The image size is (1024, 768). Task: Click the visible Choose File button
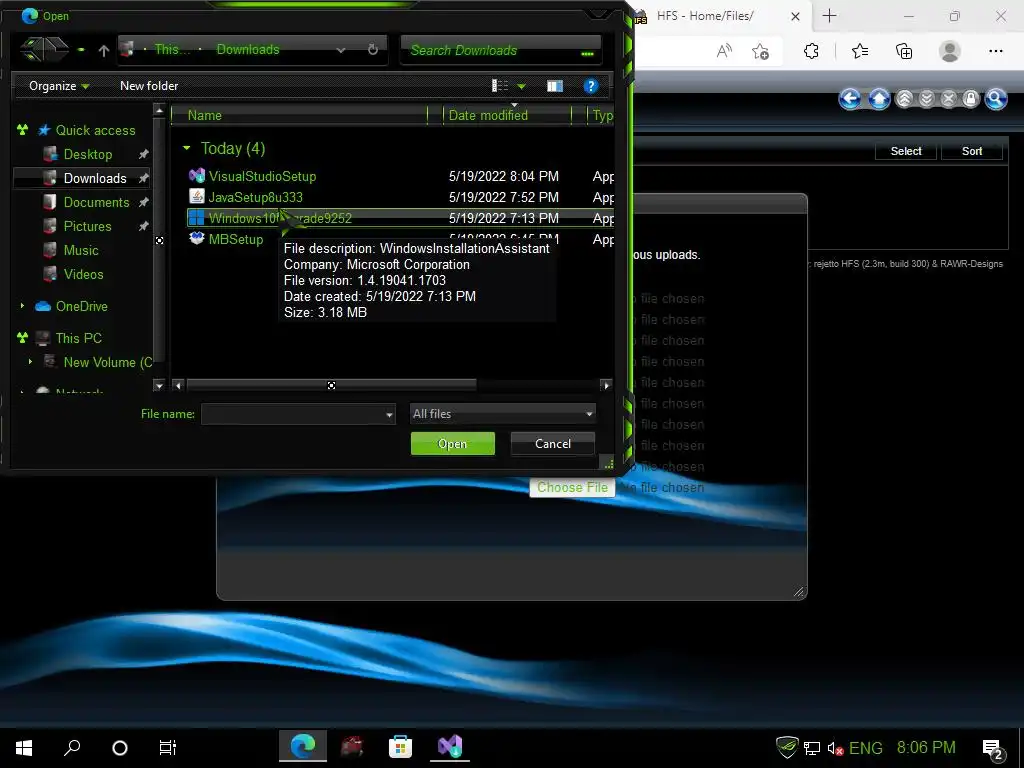click(572, 487)
